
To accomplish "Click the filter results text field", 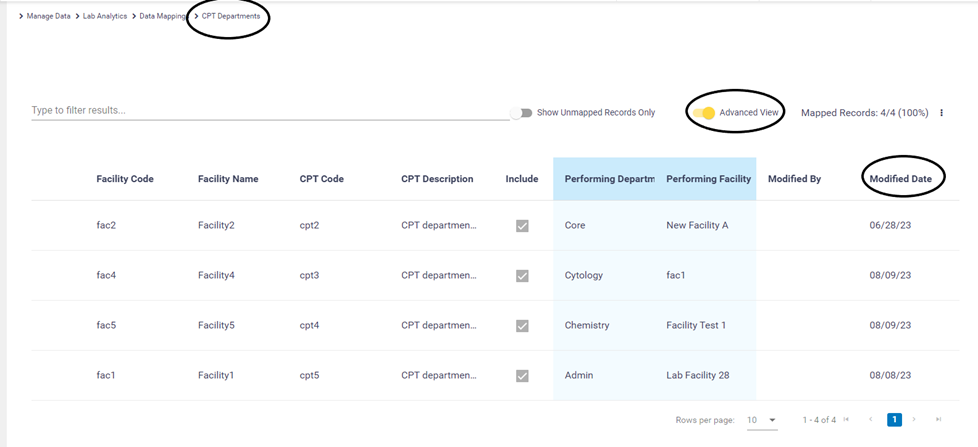I will click(270, 110).
